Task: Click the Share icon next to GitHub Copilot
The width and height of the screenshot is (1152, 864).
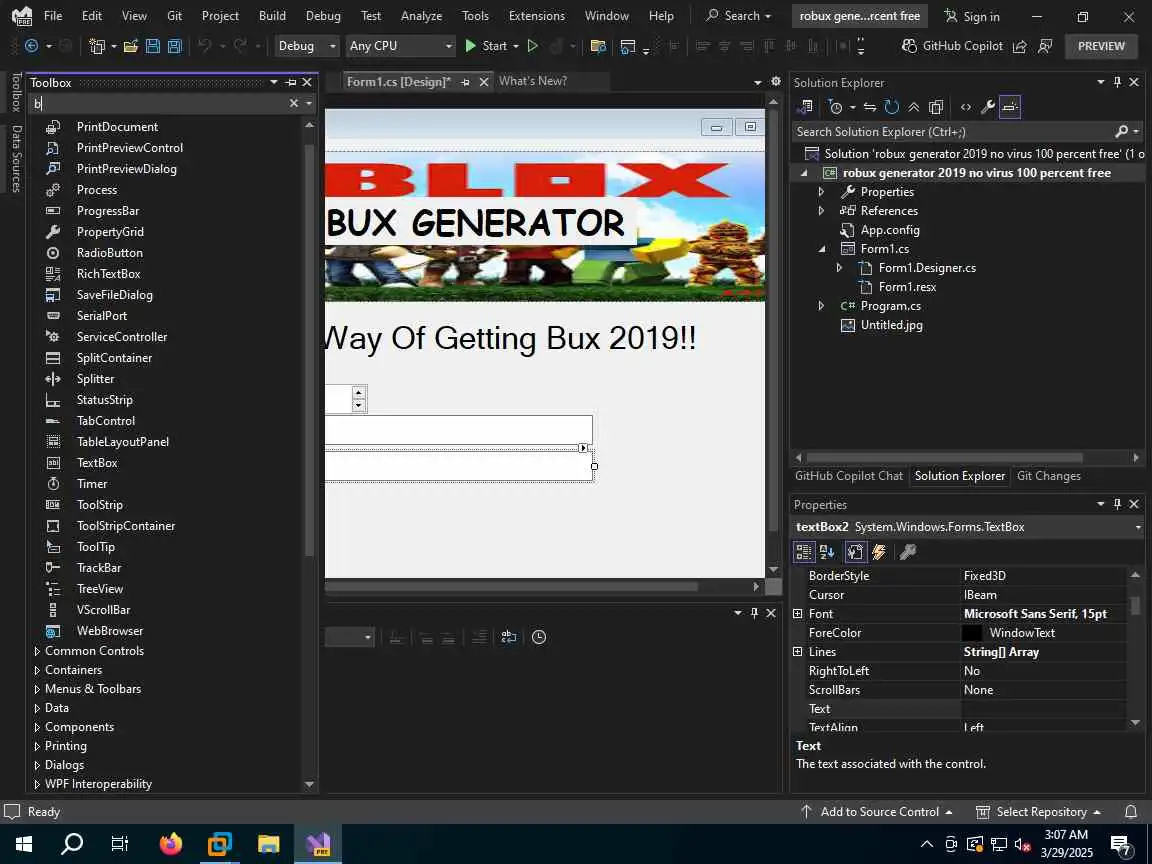Action: click(x=1020, y=46)
